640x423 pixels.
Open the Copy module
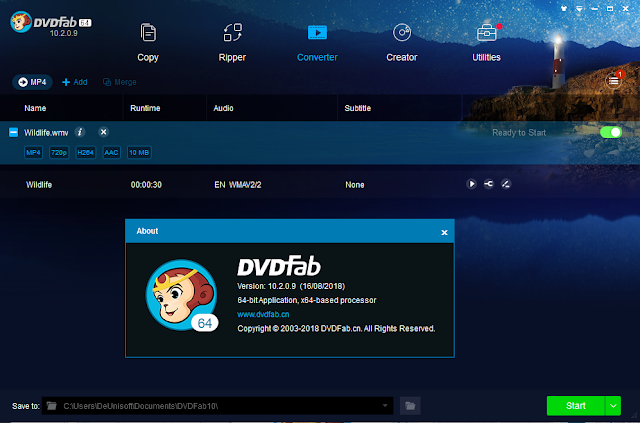pos(148,43)
